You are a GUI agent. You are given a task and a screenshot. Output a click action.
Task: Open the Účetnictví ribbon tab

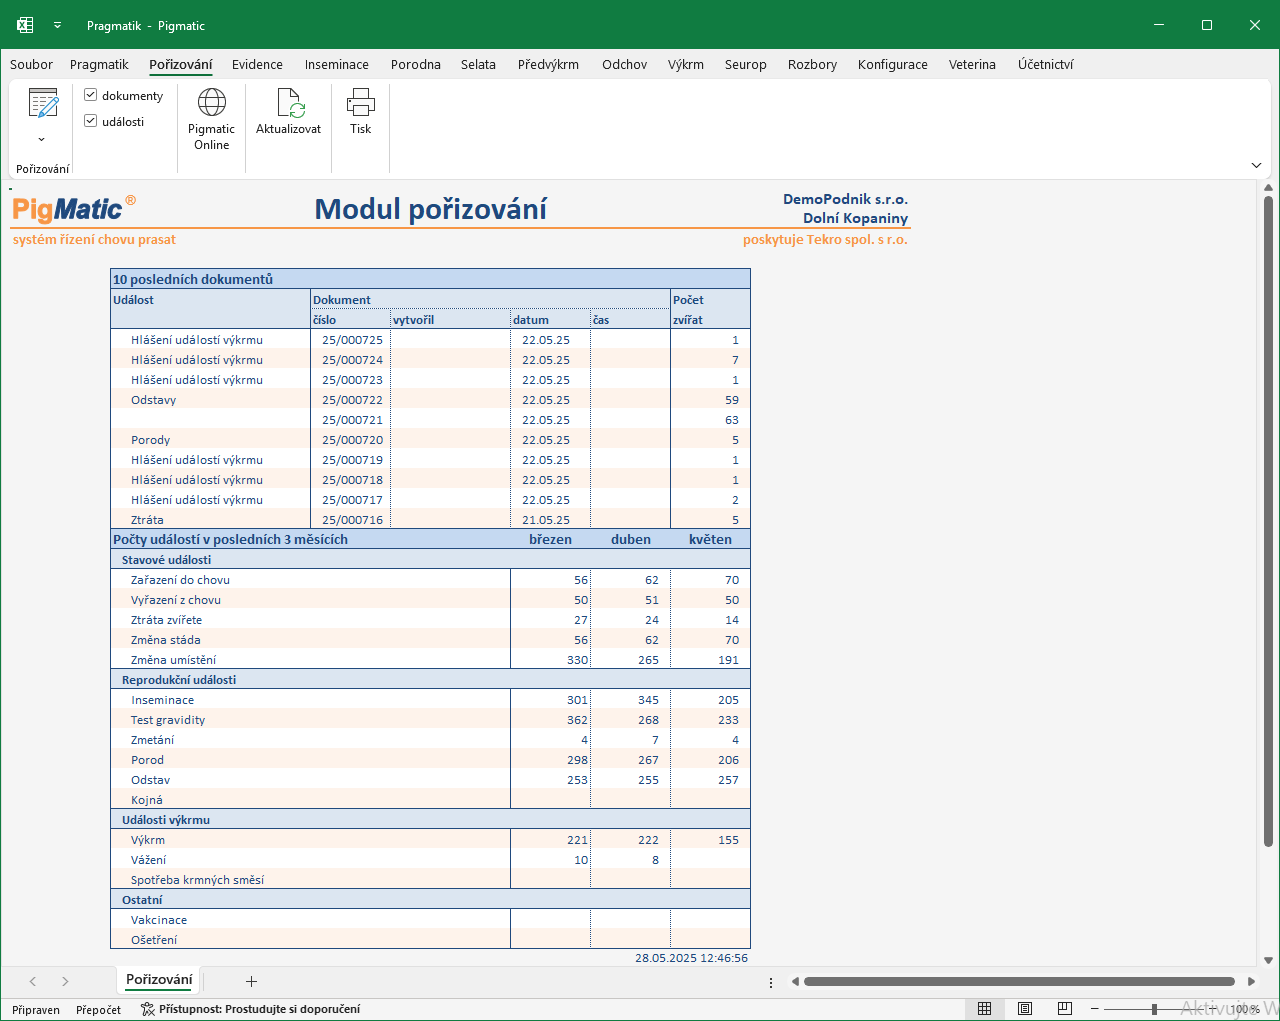pos(1045,64)
